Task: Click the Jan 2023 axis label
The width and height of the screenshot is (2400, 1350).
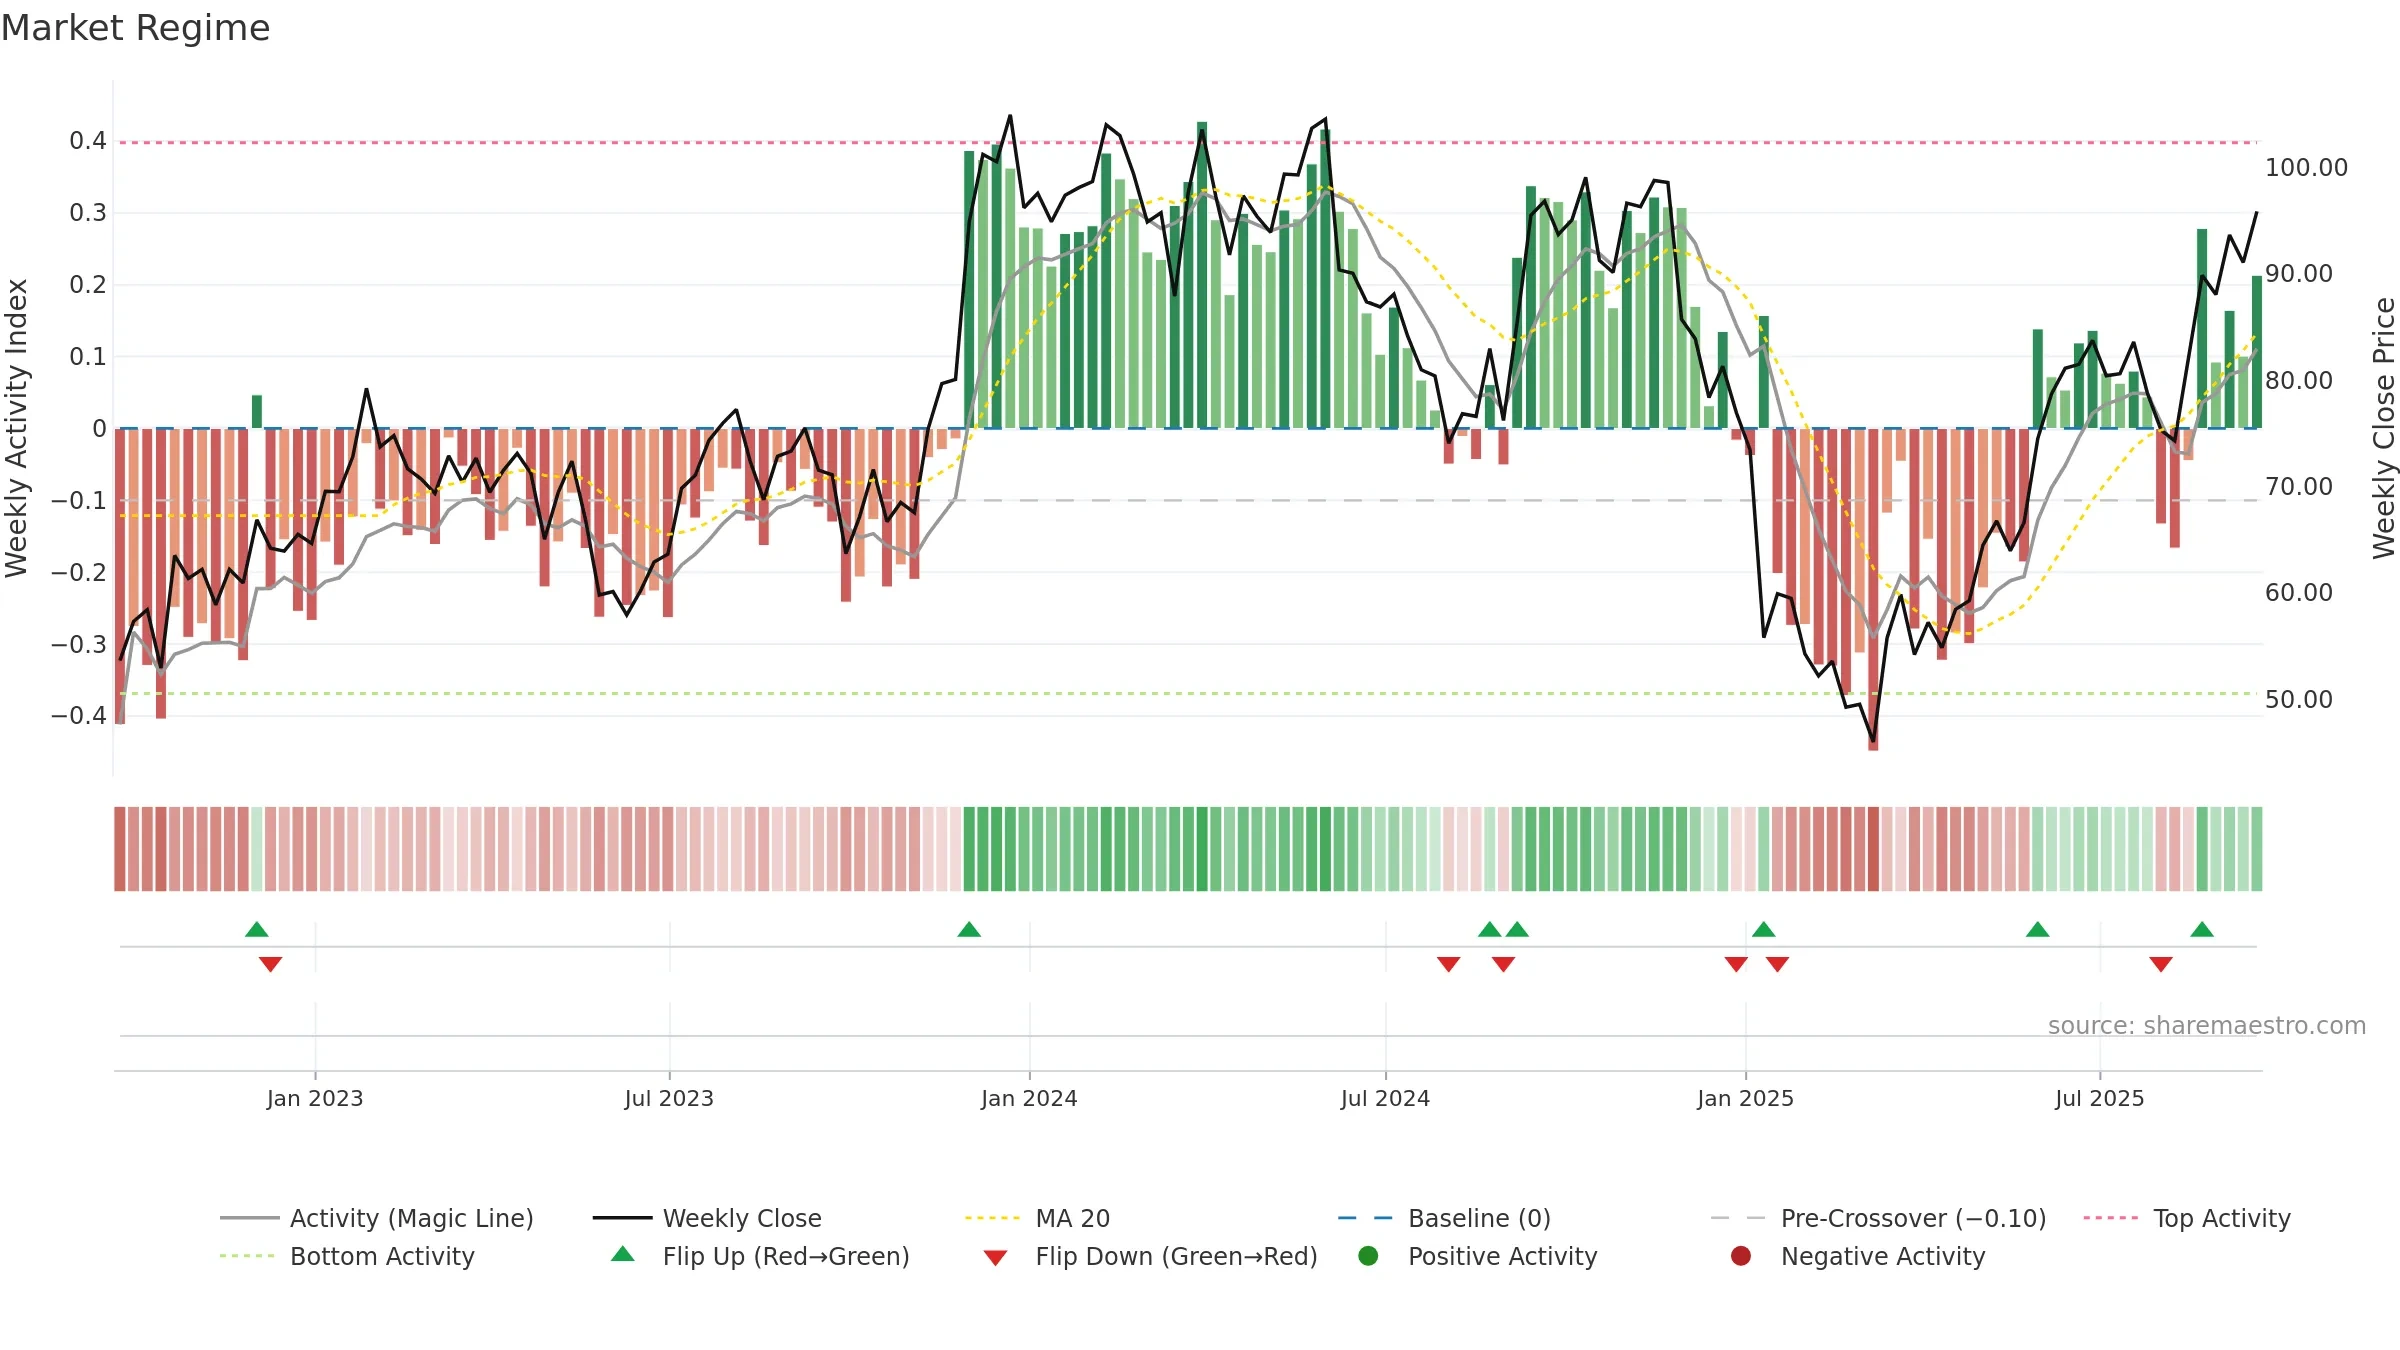Action: [315, 1098]
